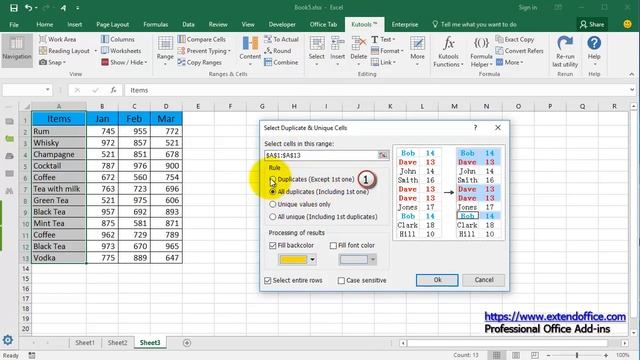The height and width of the screenshot is (360, 640).
Task: Click the Sign in link
Action: [x=528, y=8]
